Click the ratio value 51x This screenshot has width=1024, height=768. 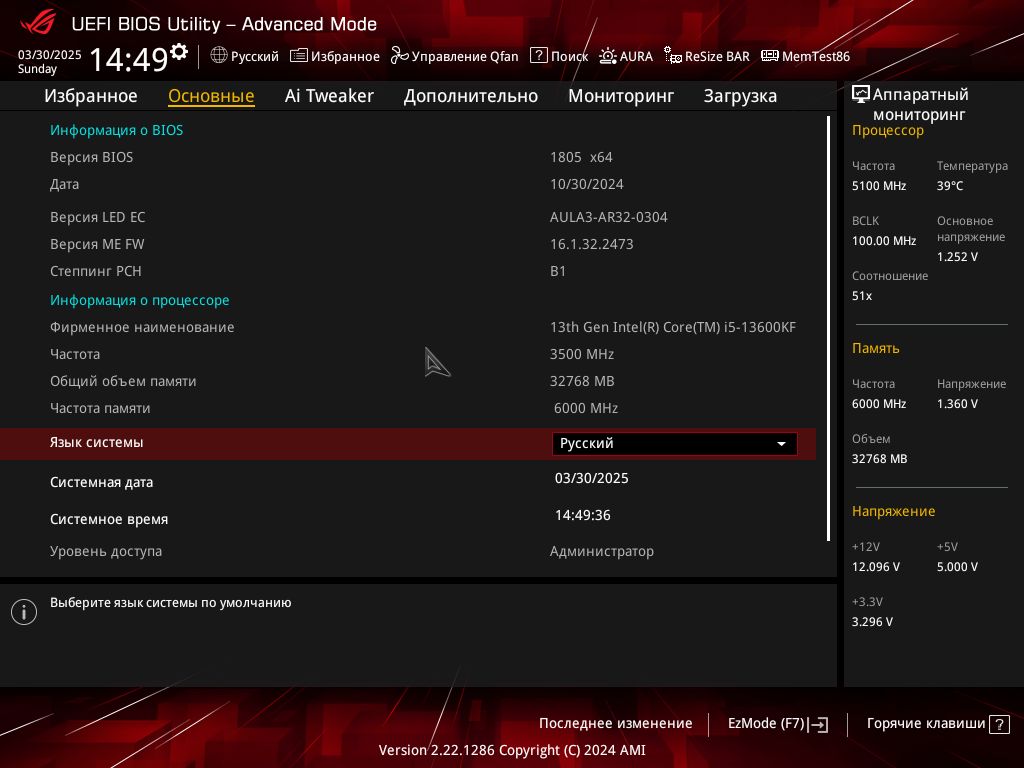(x=861, y=296)
